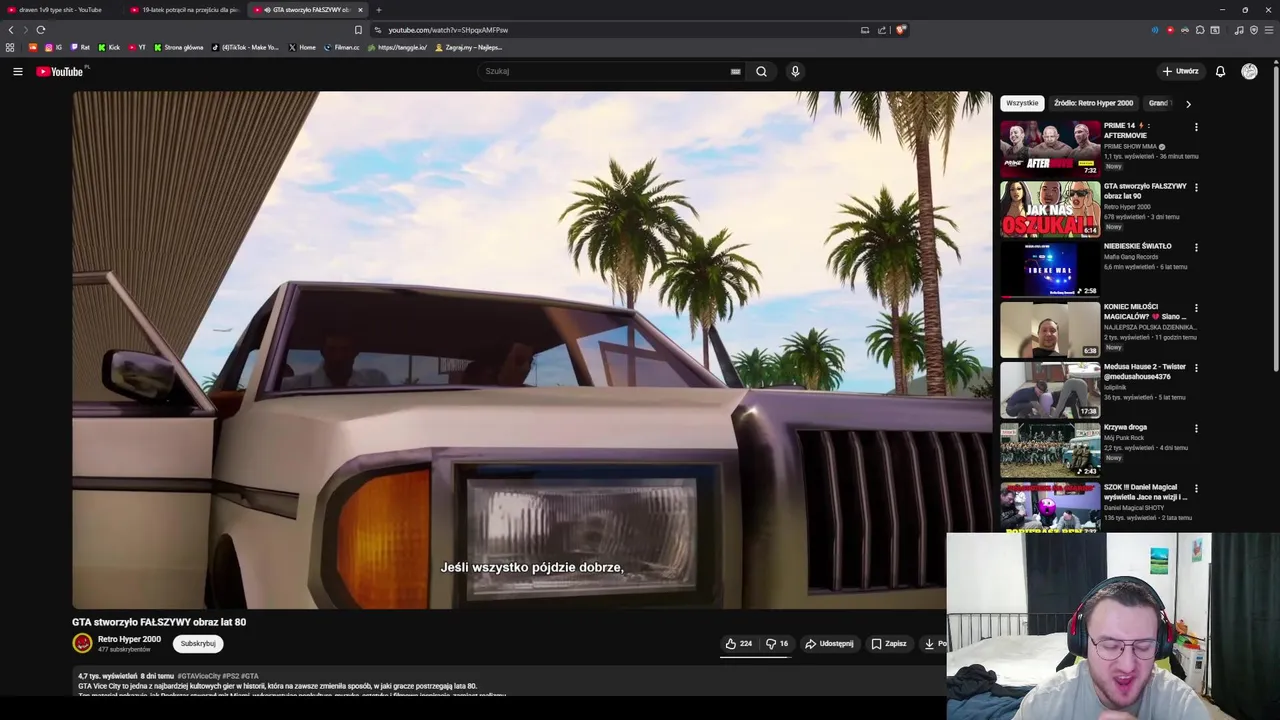Select the partially visible Grand chip

pos(1158,103)
